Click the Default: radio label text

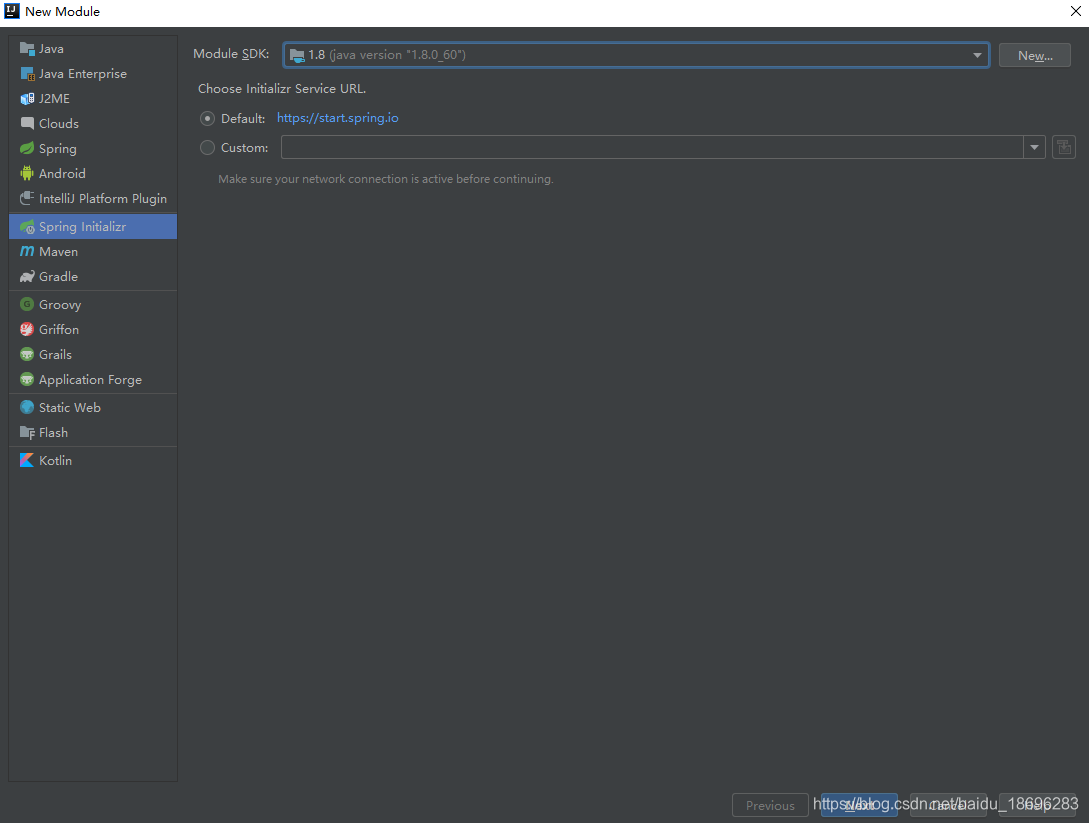coord(243,119)
